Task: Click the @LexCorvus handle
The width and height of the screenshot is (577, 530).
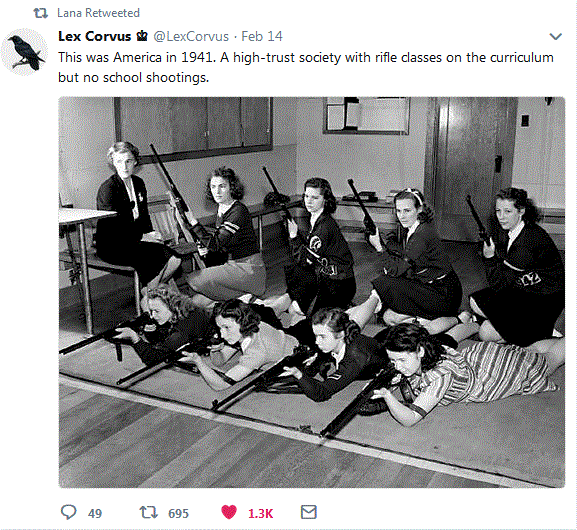Action: pyautogui.click(x=191, y=36)
